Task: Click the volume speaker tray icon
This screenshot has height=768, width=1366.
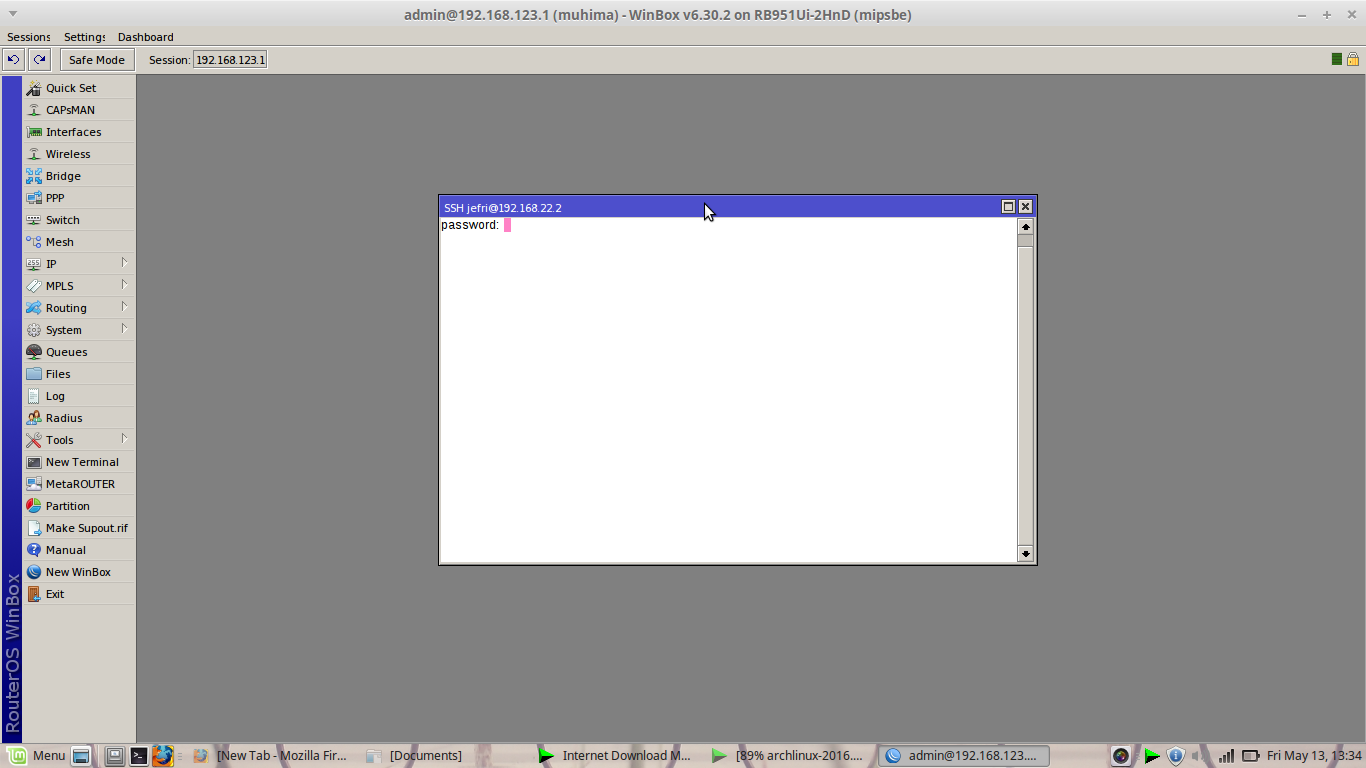Action: click(x=1200, y=756)
